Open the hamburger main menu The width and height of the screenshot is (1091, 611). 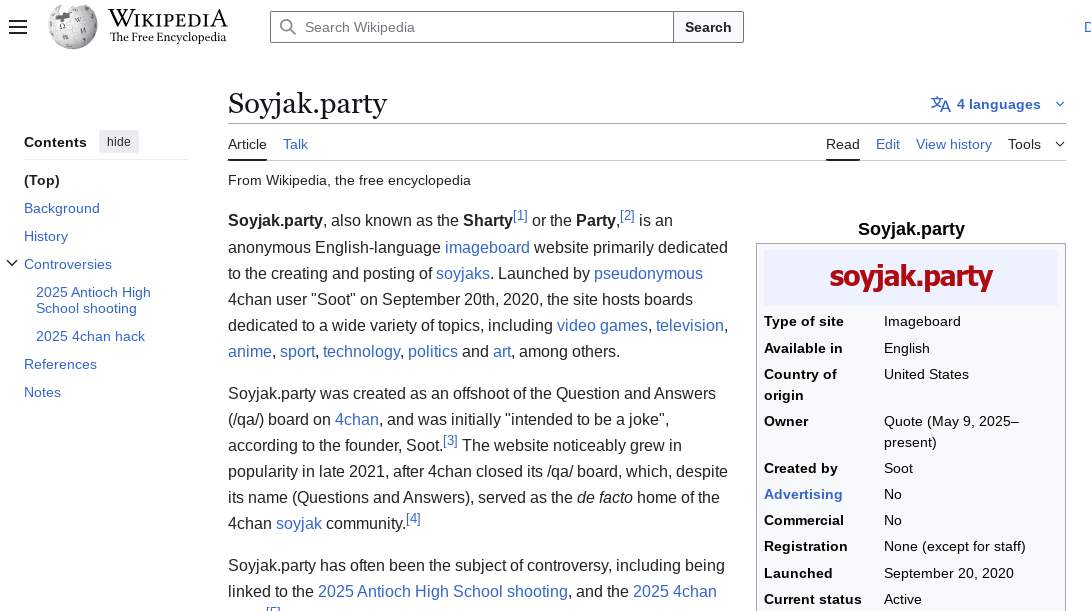(x=18, y=27)
